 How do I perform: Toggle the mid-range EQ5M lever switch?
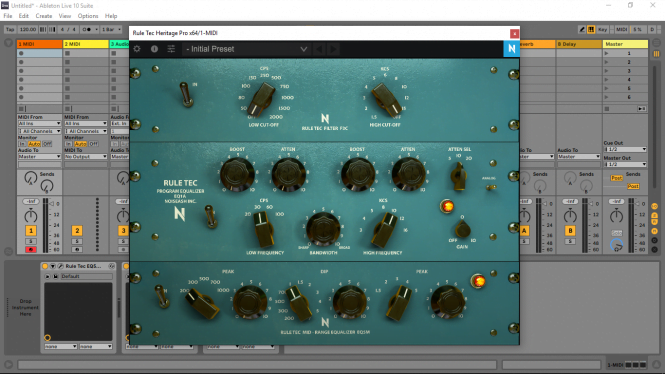point(162,296)
